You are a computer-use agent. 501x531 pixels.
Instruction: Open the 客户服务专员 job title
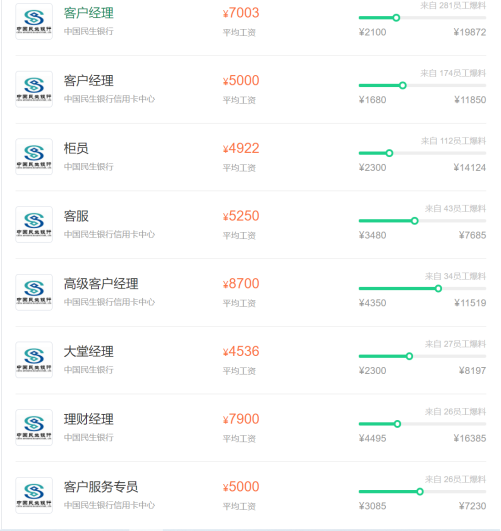101,487
